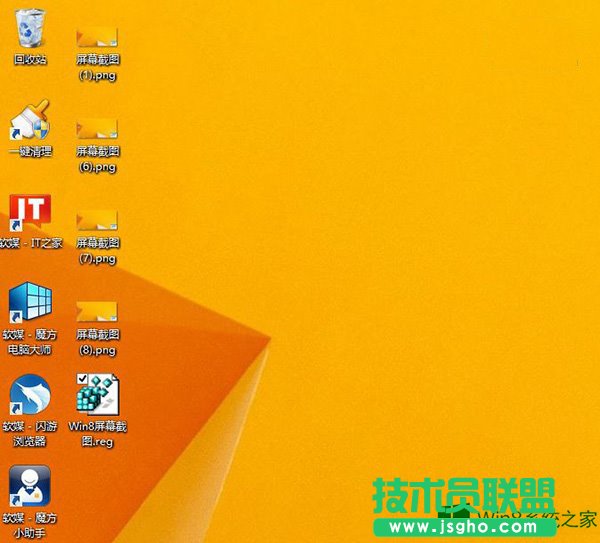The width and height of the screenshot is (600, 543).
Task: Select the 屏幕截图 (1).png thumbnail
Action: (97, 37)
